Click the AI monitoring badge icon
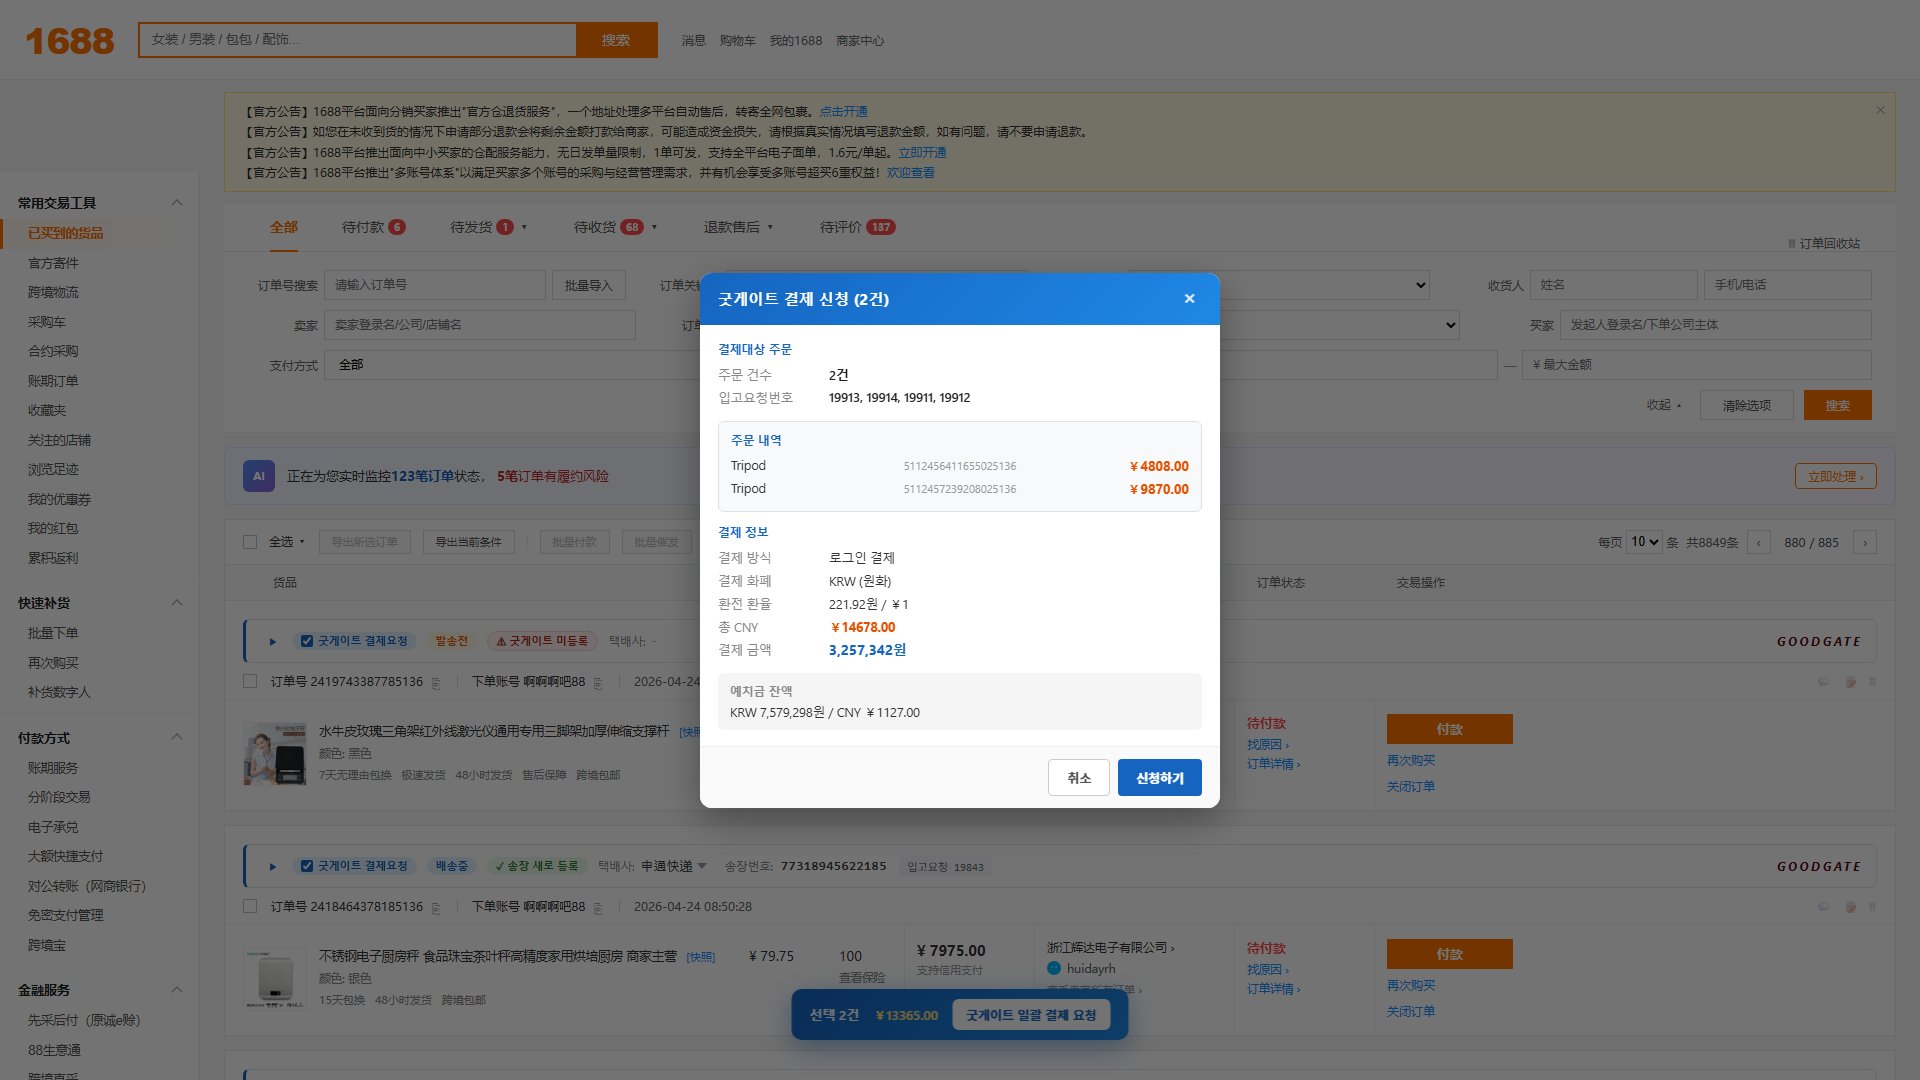The height and width of the screenshot is (1080, 1920). (259, 476)
